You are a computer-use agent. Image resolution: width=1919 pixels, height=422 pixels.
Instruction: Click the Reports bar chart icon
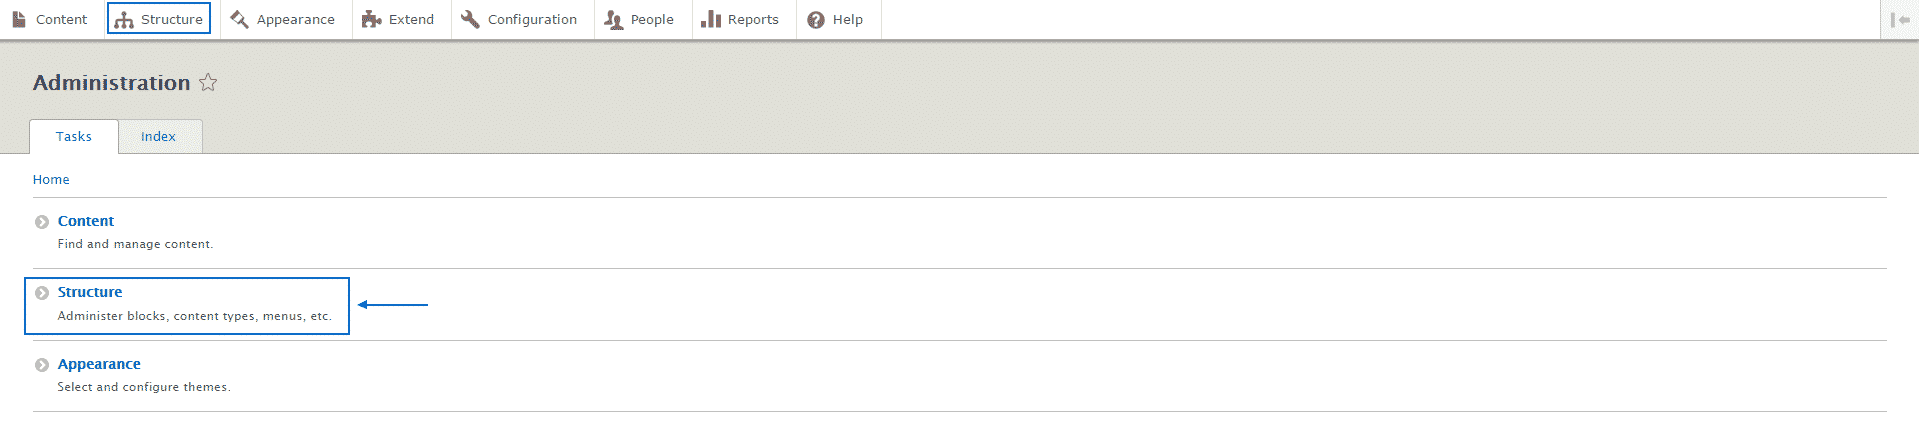[711, 19]
